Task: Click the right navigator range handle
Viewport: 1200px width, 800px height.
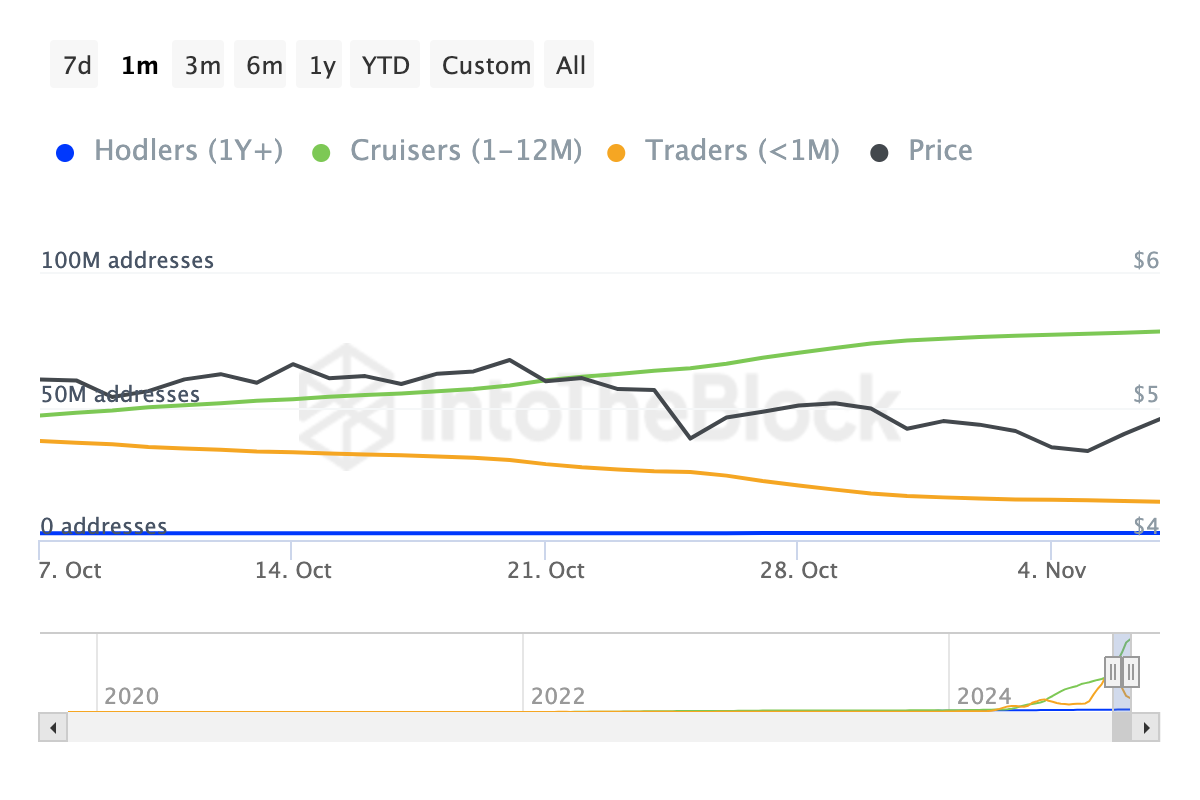Action: [x=1131, y=671]
